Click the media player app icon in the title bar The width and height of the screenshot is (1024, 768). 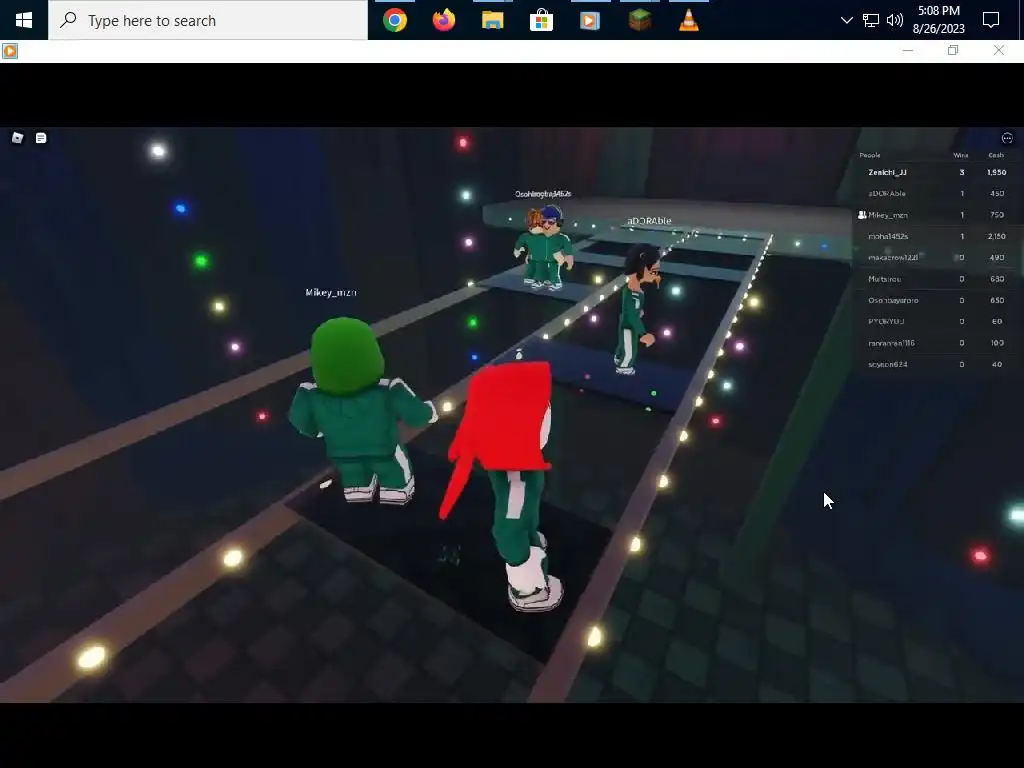[10, 51]
